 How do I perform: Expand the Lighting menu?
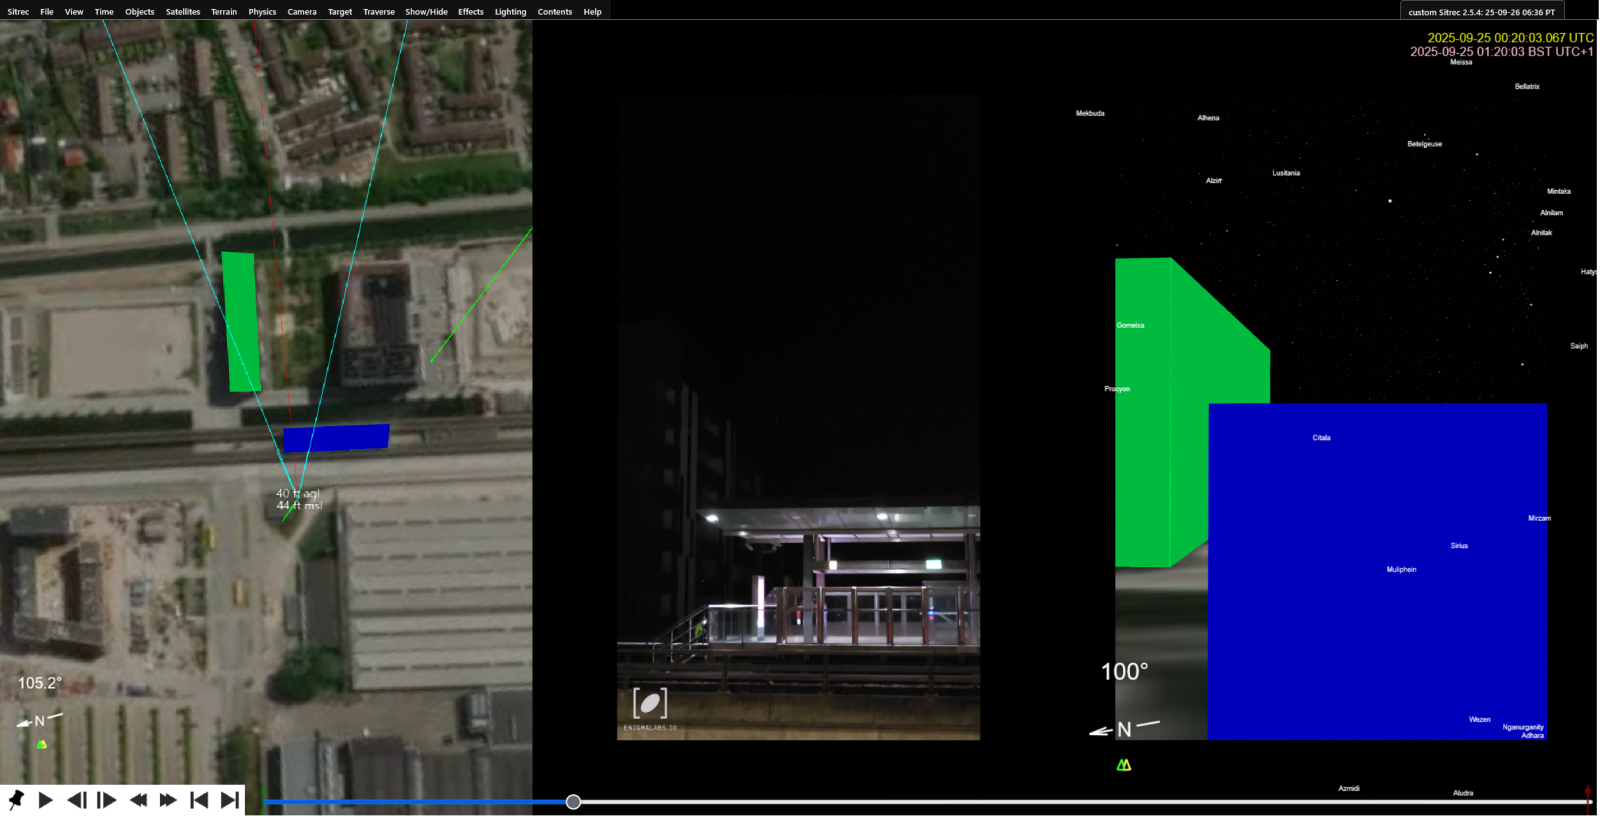coord(510,12)
